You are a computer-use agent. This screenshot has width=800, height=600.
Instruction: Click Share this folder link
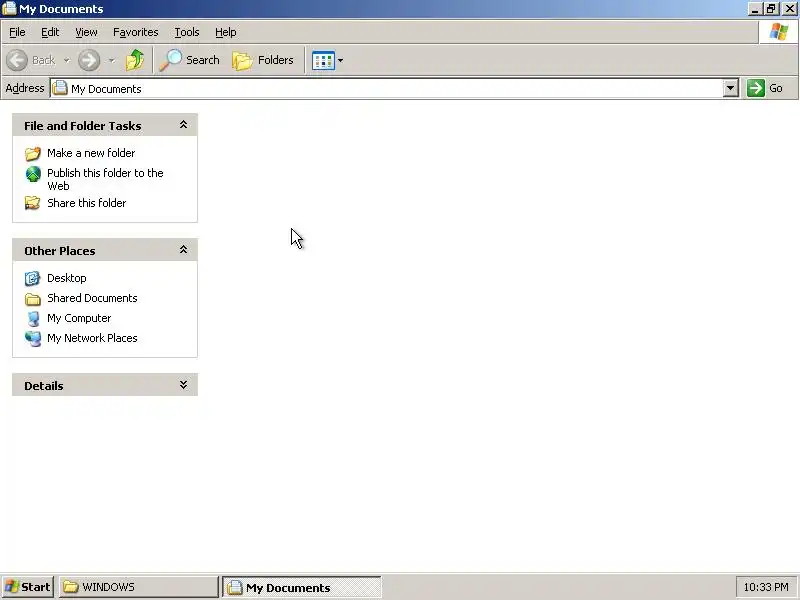[87, 203]
